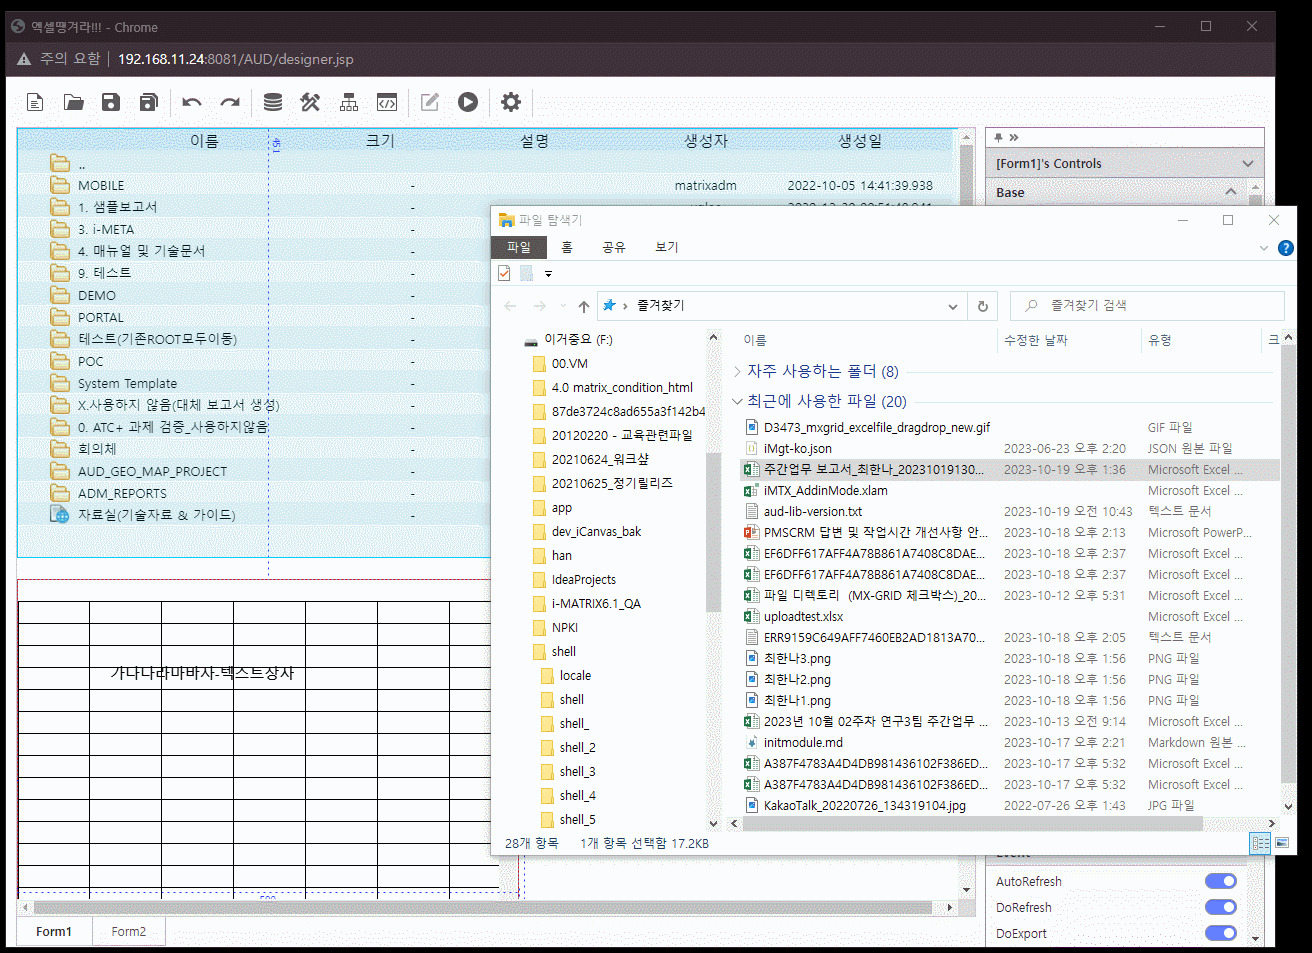Screen dimensions: 1312x953
Task: Click the 즐겨찾기 검색 search box
Action: pos(1147,306)
